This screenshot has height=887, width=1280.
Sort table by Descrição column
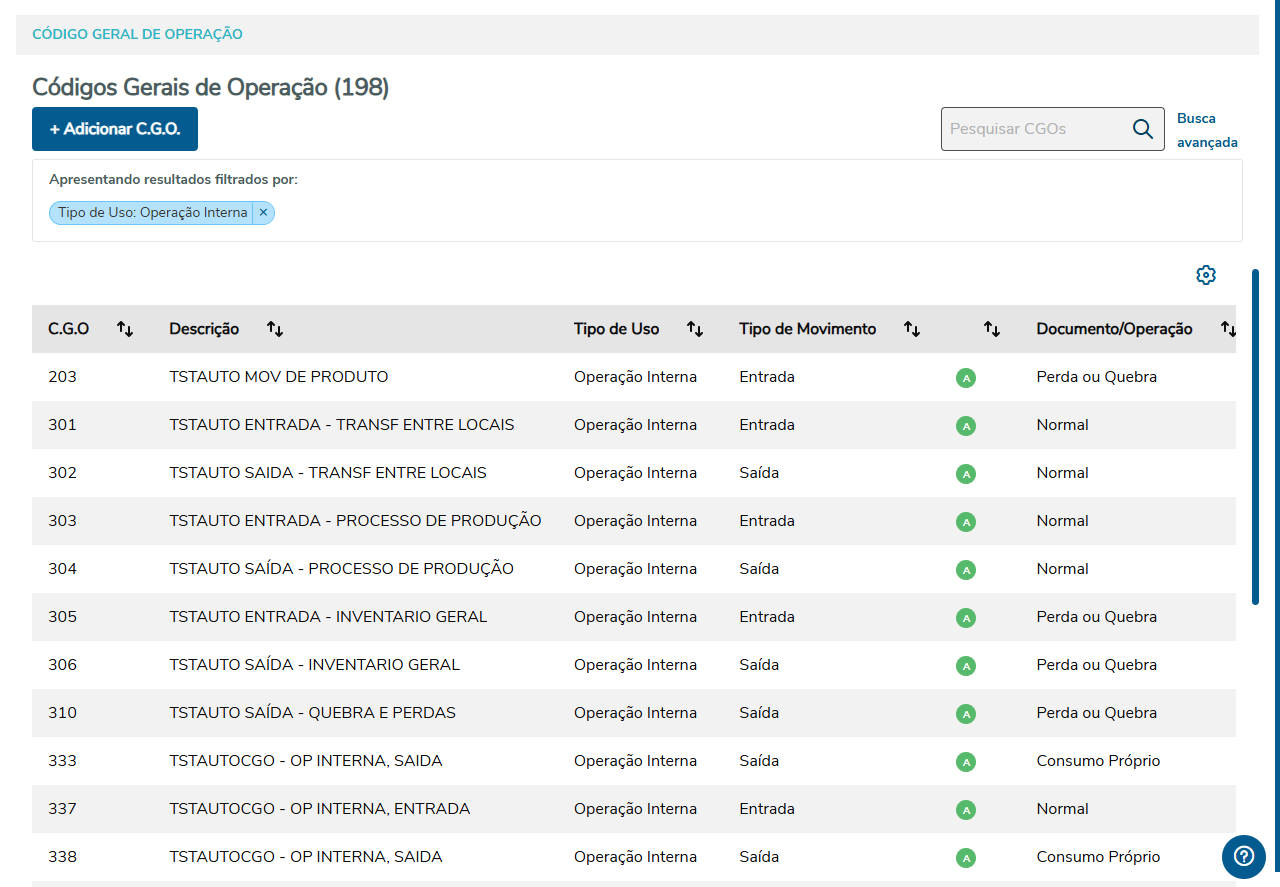click(x=275, y=329)
